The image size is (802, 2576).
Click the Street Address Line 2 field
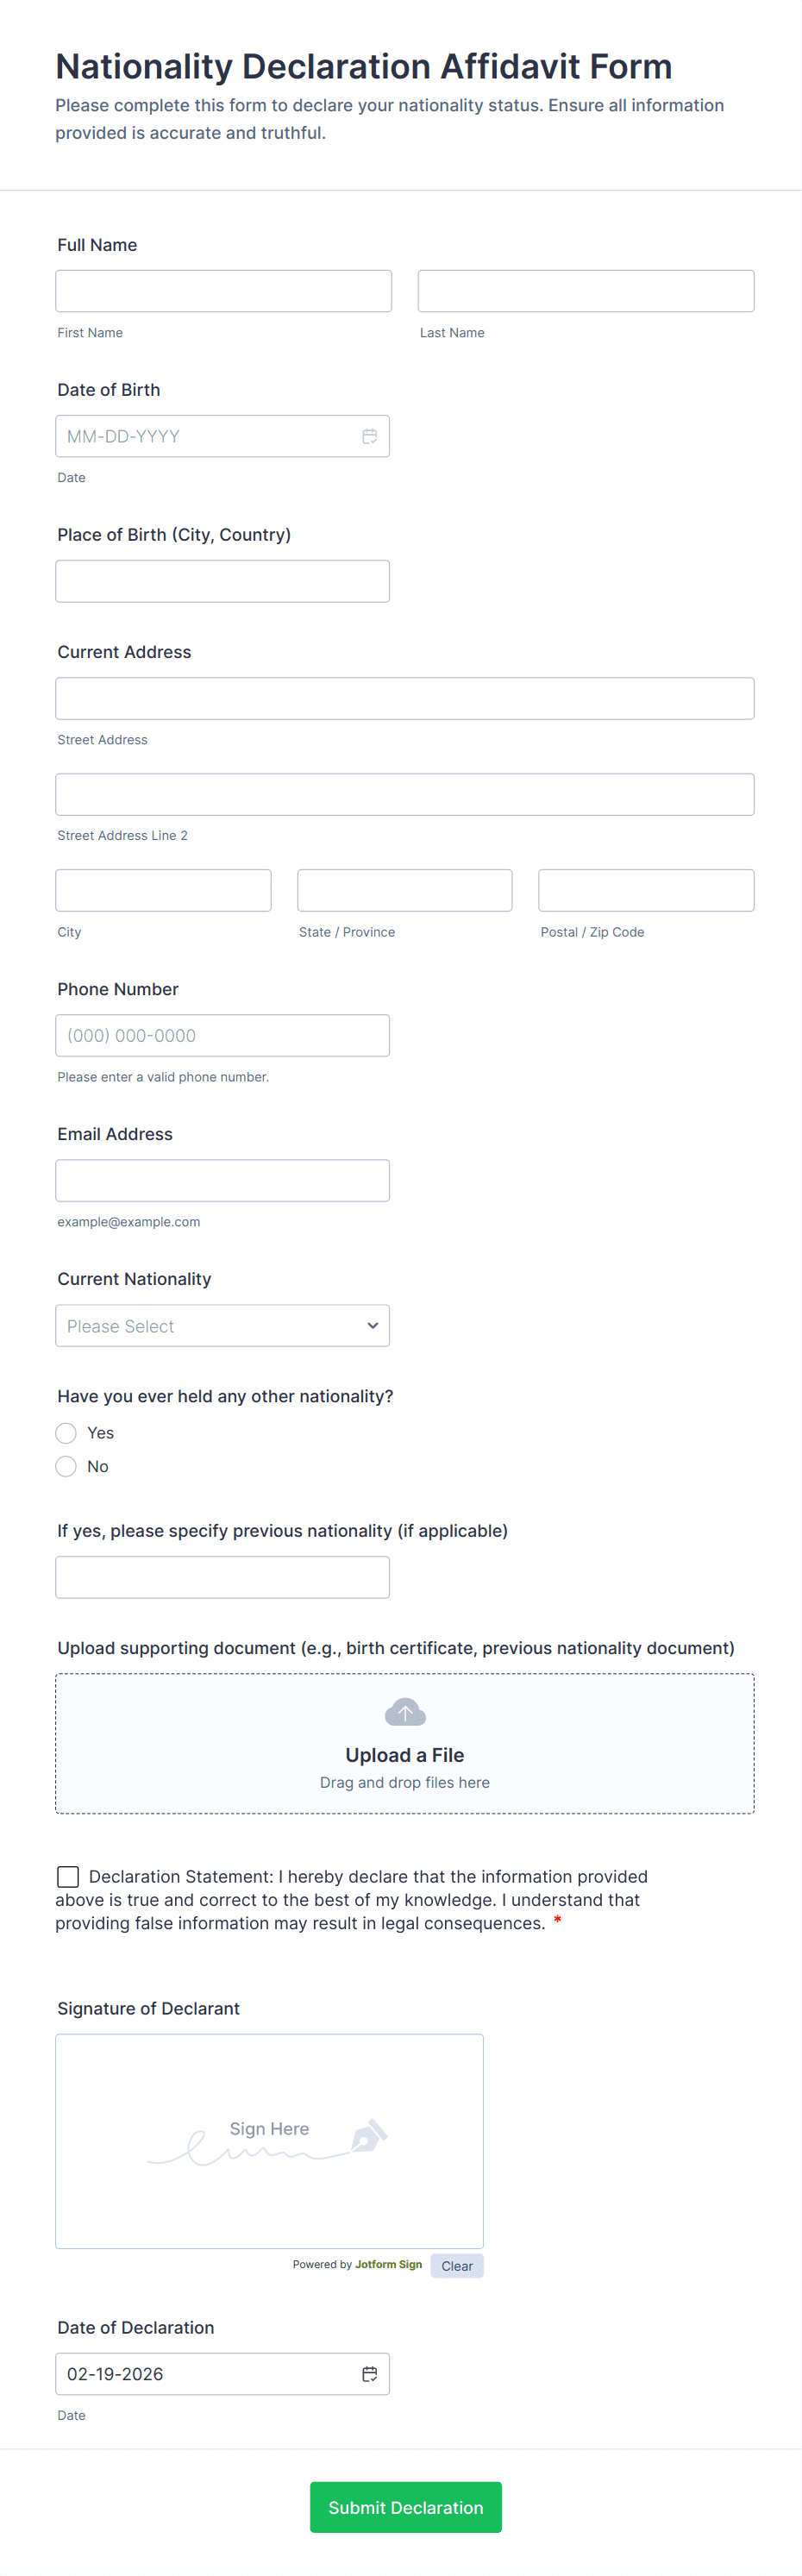click(404, 794)
